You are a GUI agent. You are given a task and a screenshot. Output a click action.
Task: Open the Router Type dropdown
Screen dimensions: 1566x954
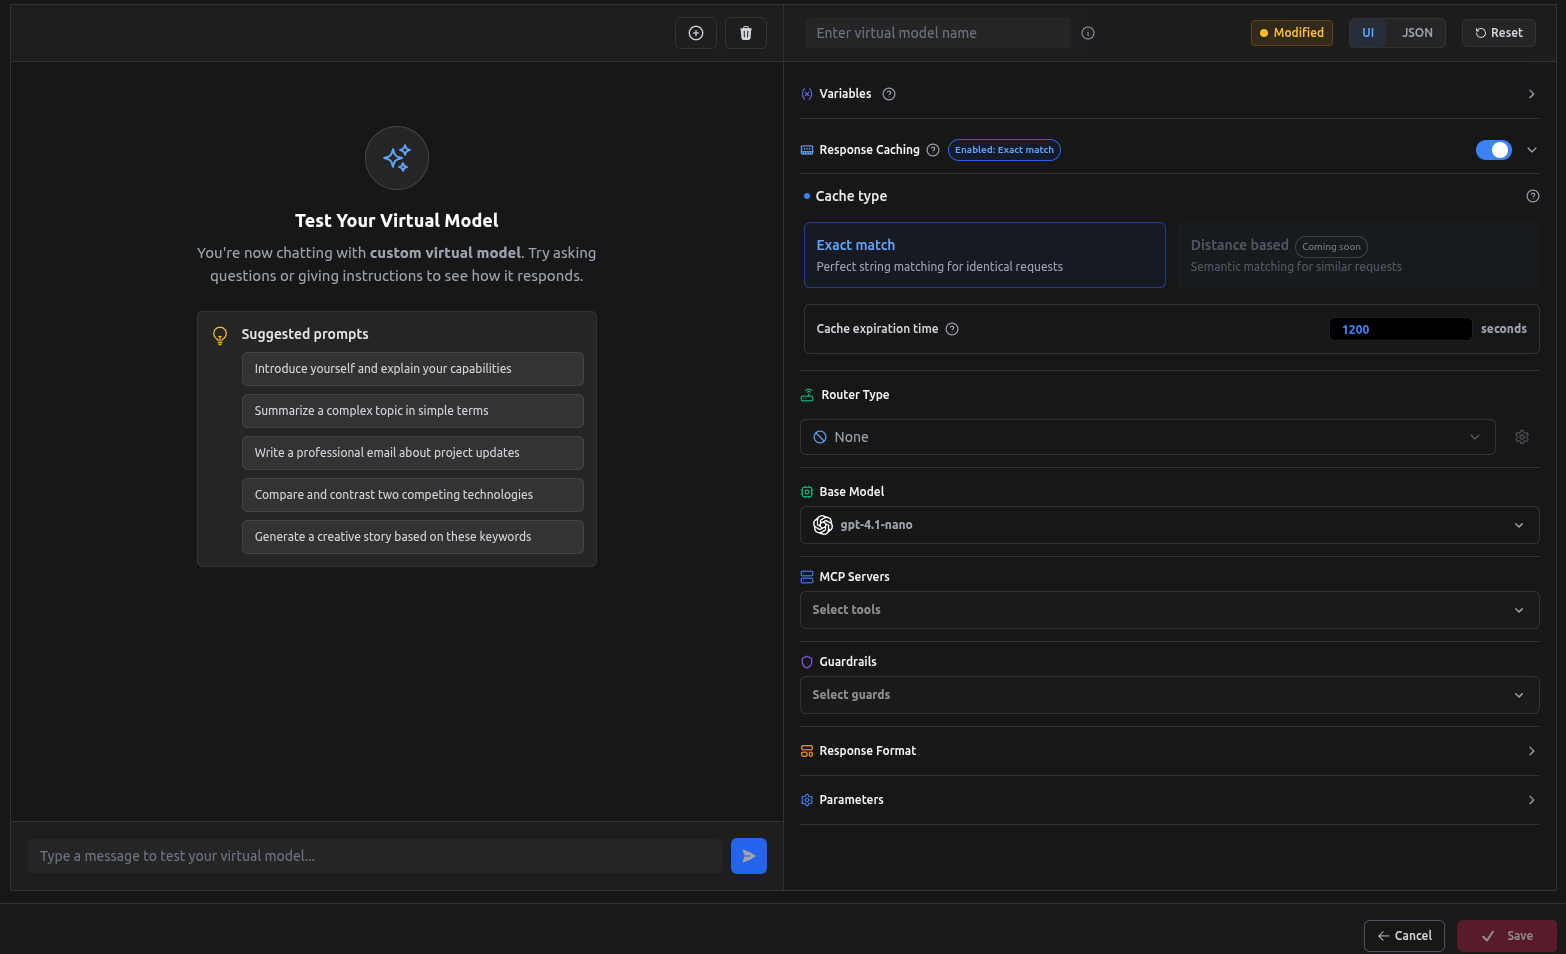[1147, 437]
